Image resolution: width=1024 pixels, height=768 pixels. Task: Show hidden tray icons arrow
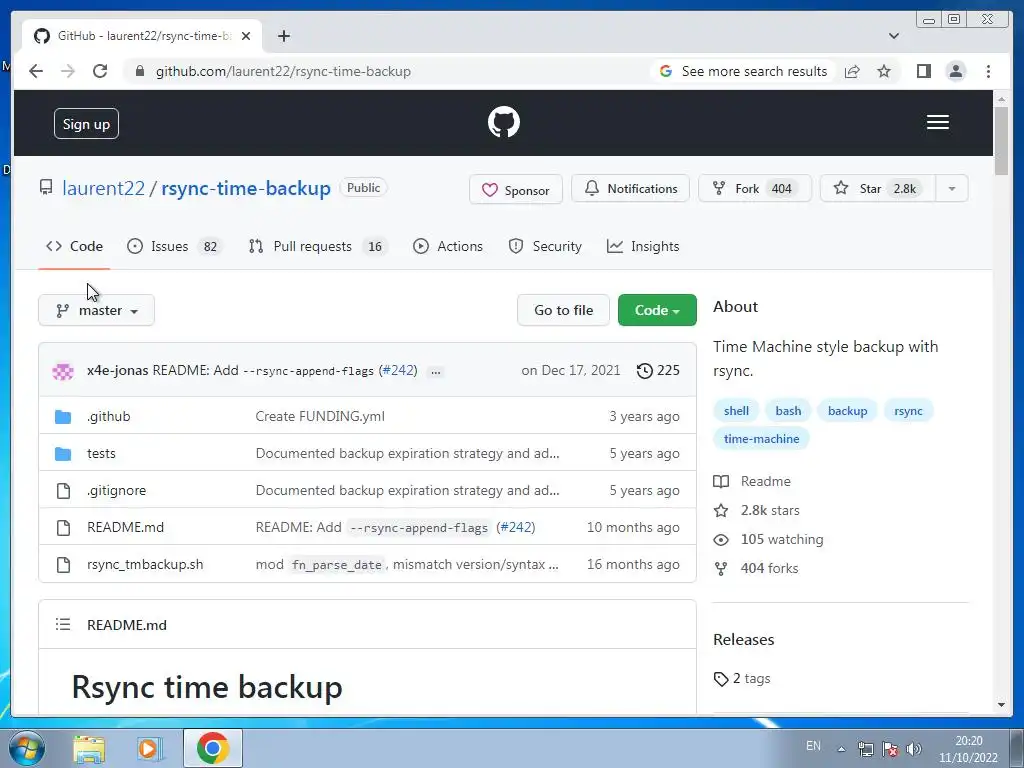tap(842, 748)
